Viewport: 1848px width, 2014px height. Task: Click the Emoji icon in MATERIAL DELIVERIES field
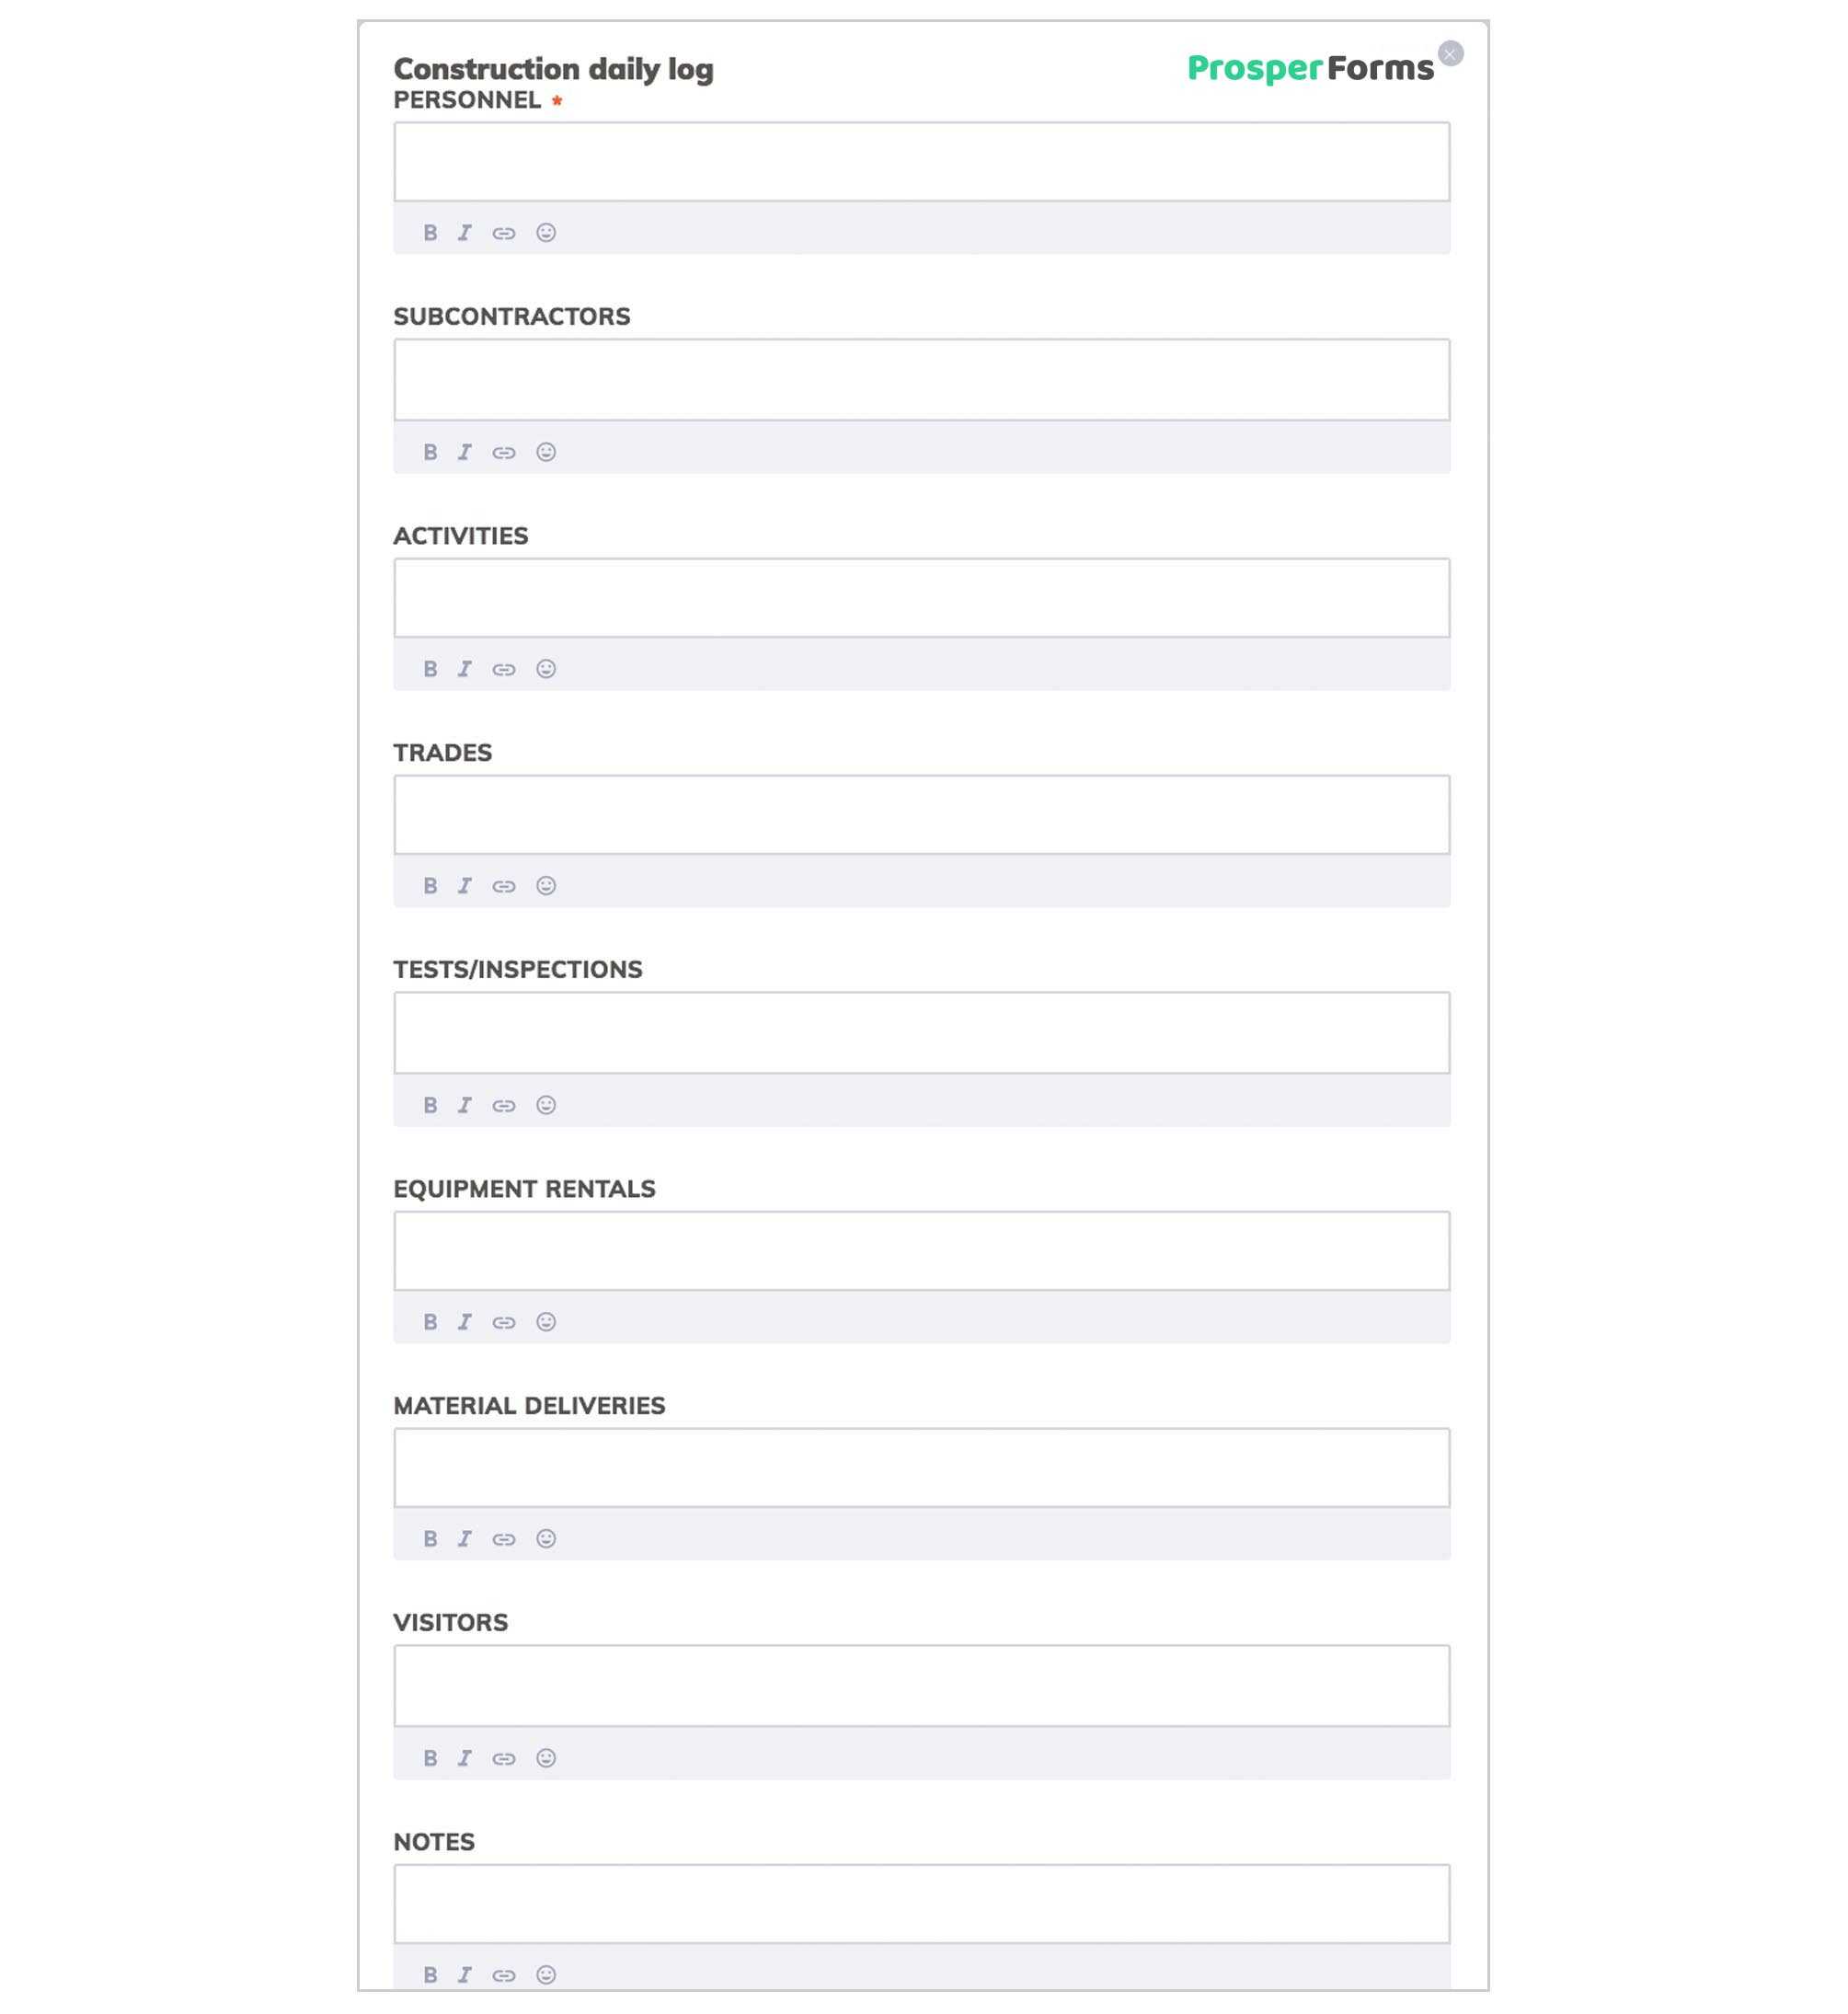click(x=547, y=1538)
